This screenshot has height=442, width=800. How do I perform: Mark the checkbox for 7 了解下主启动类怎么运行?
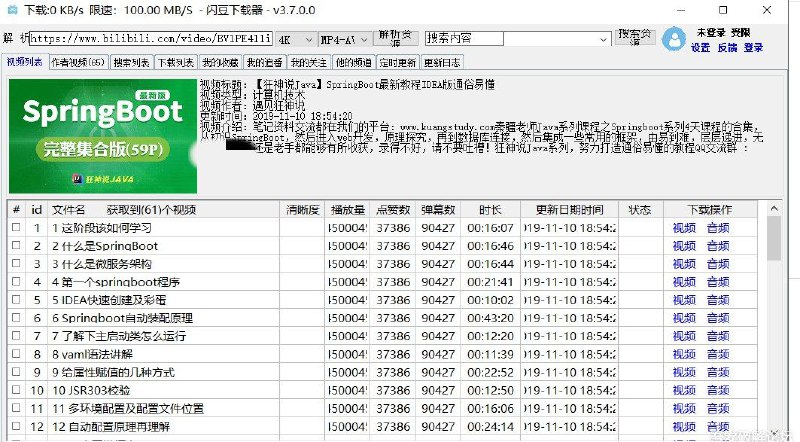(x=16, y=335)
